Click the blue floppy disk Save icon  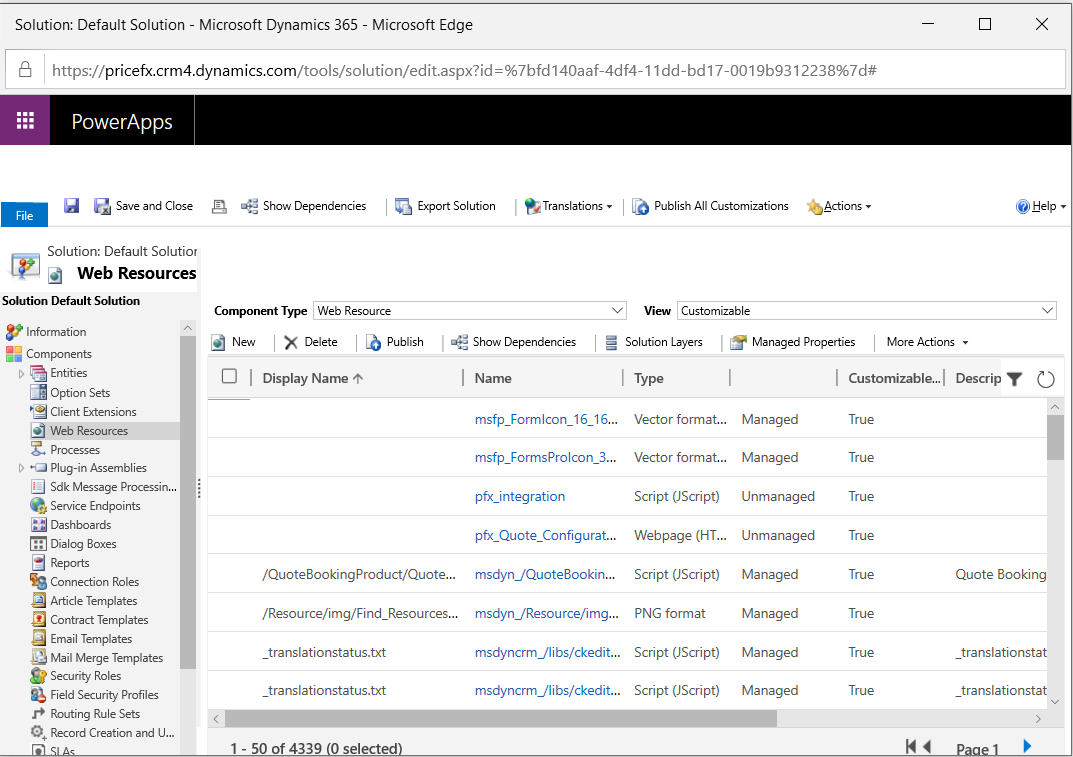coord(72,206)
